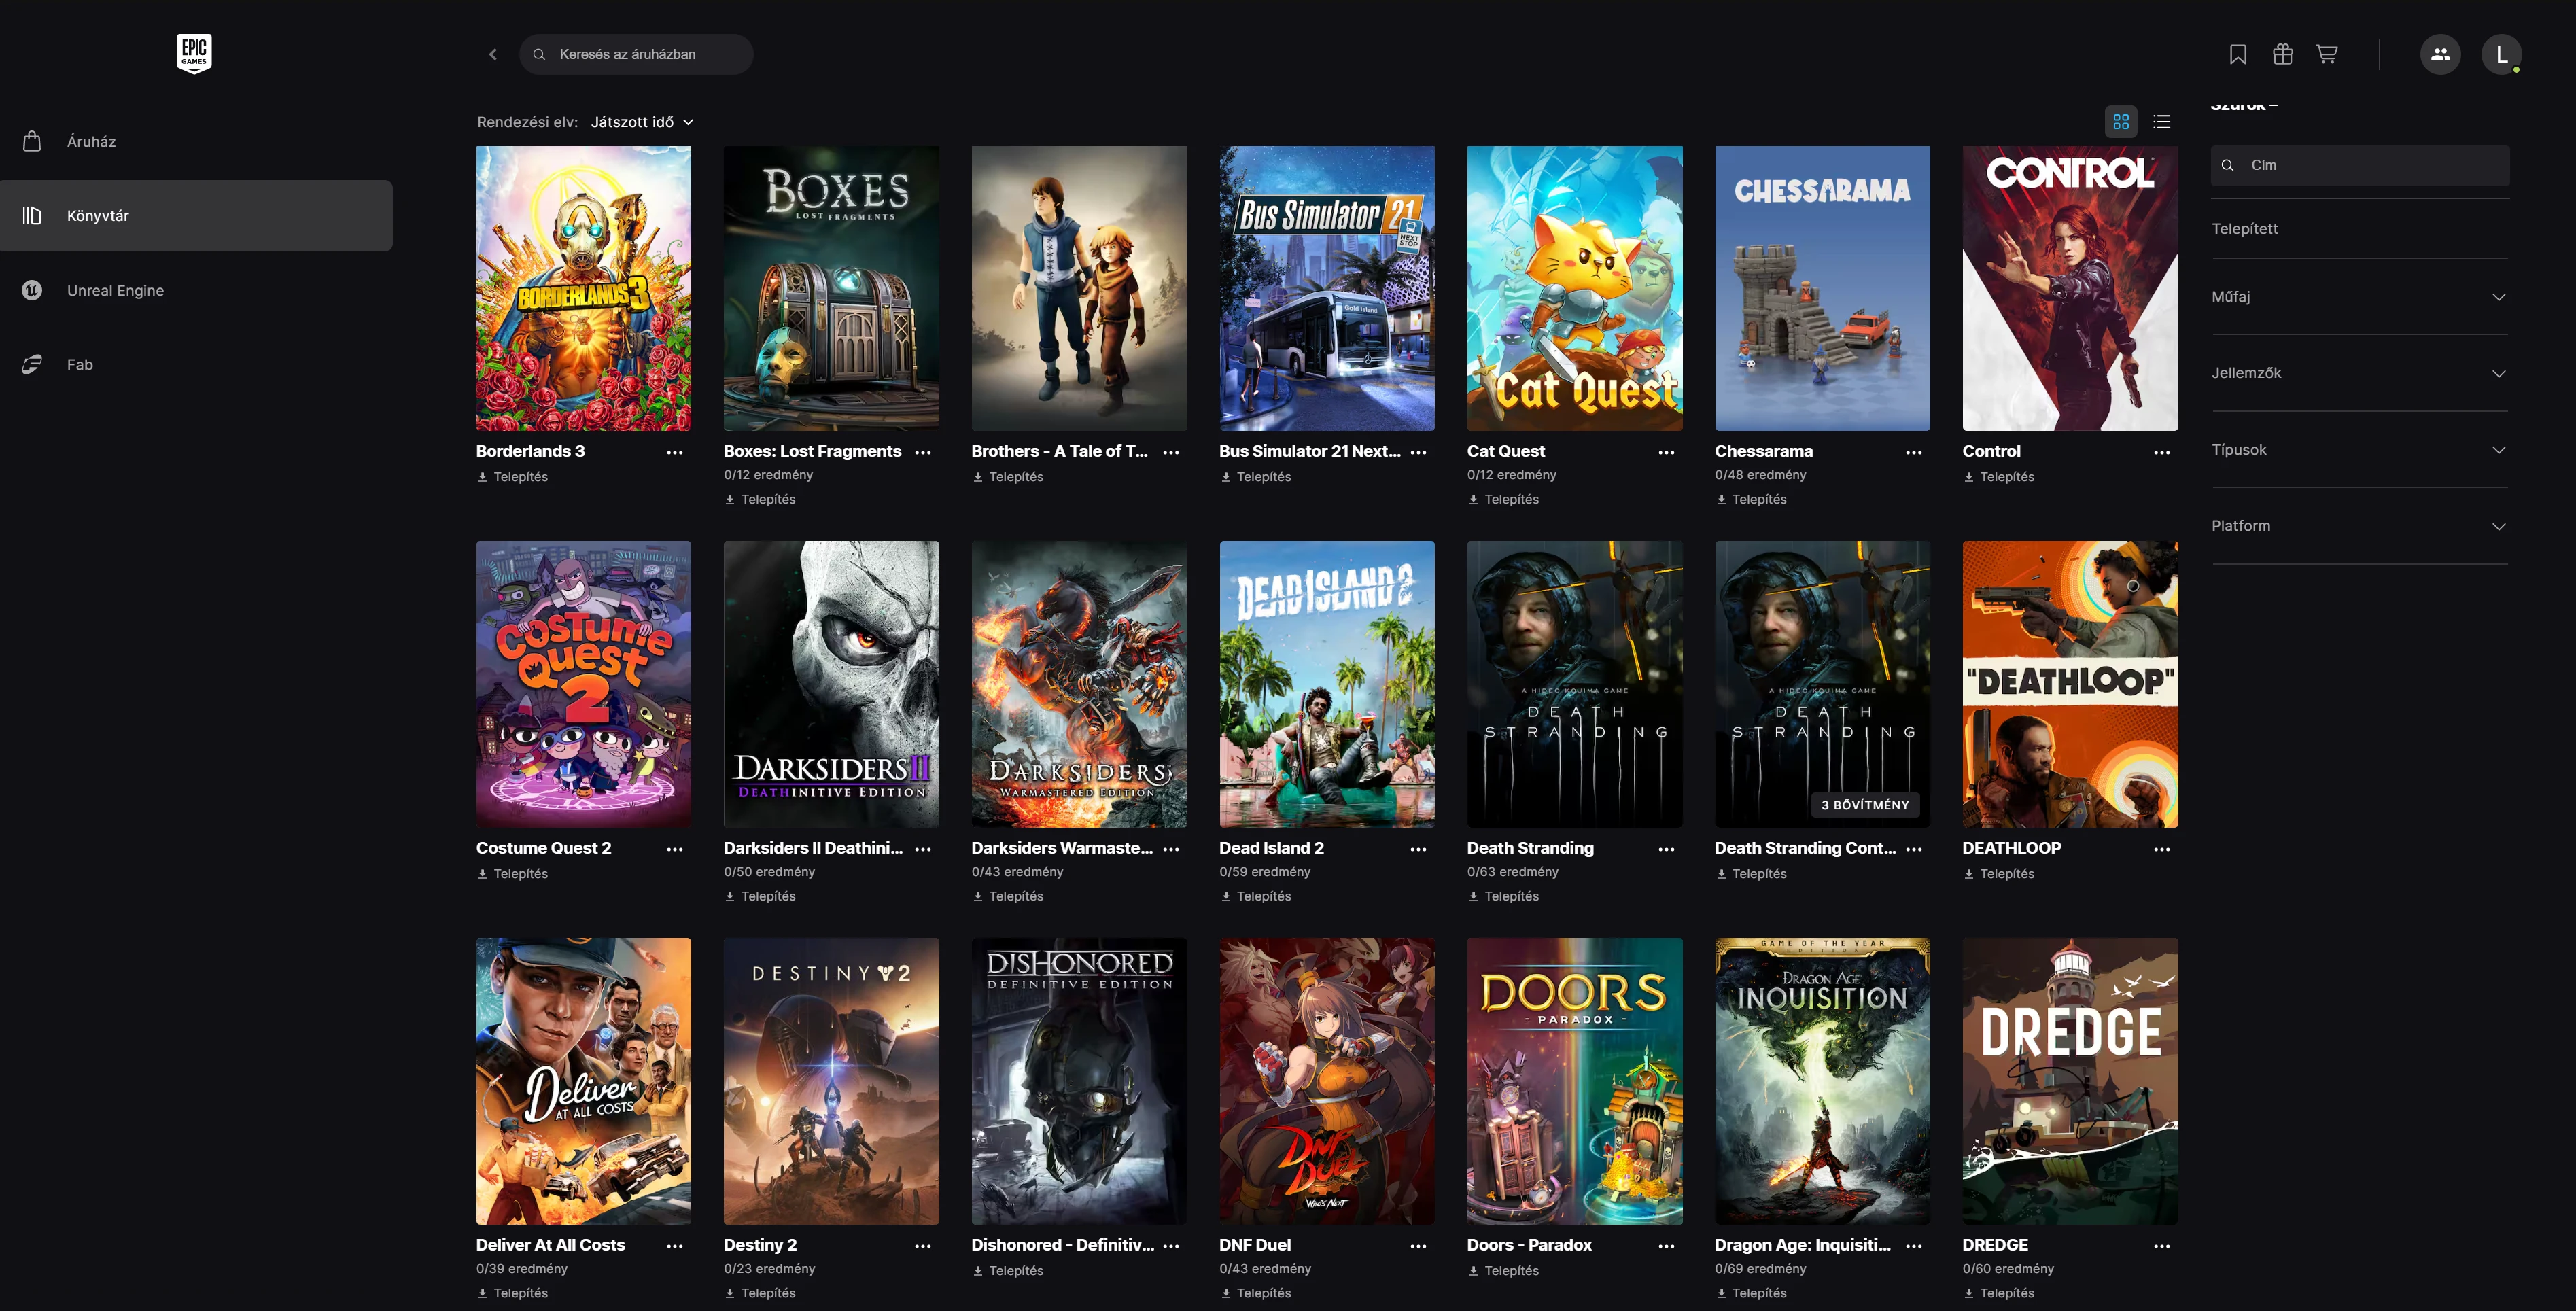Open the wishlist bookmark icon
2576x1311 pixels.
point(2238,54)
